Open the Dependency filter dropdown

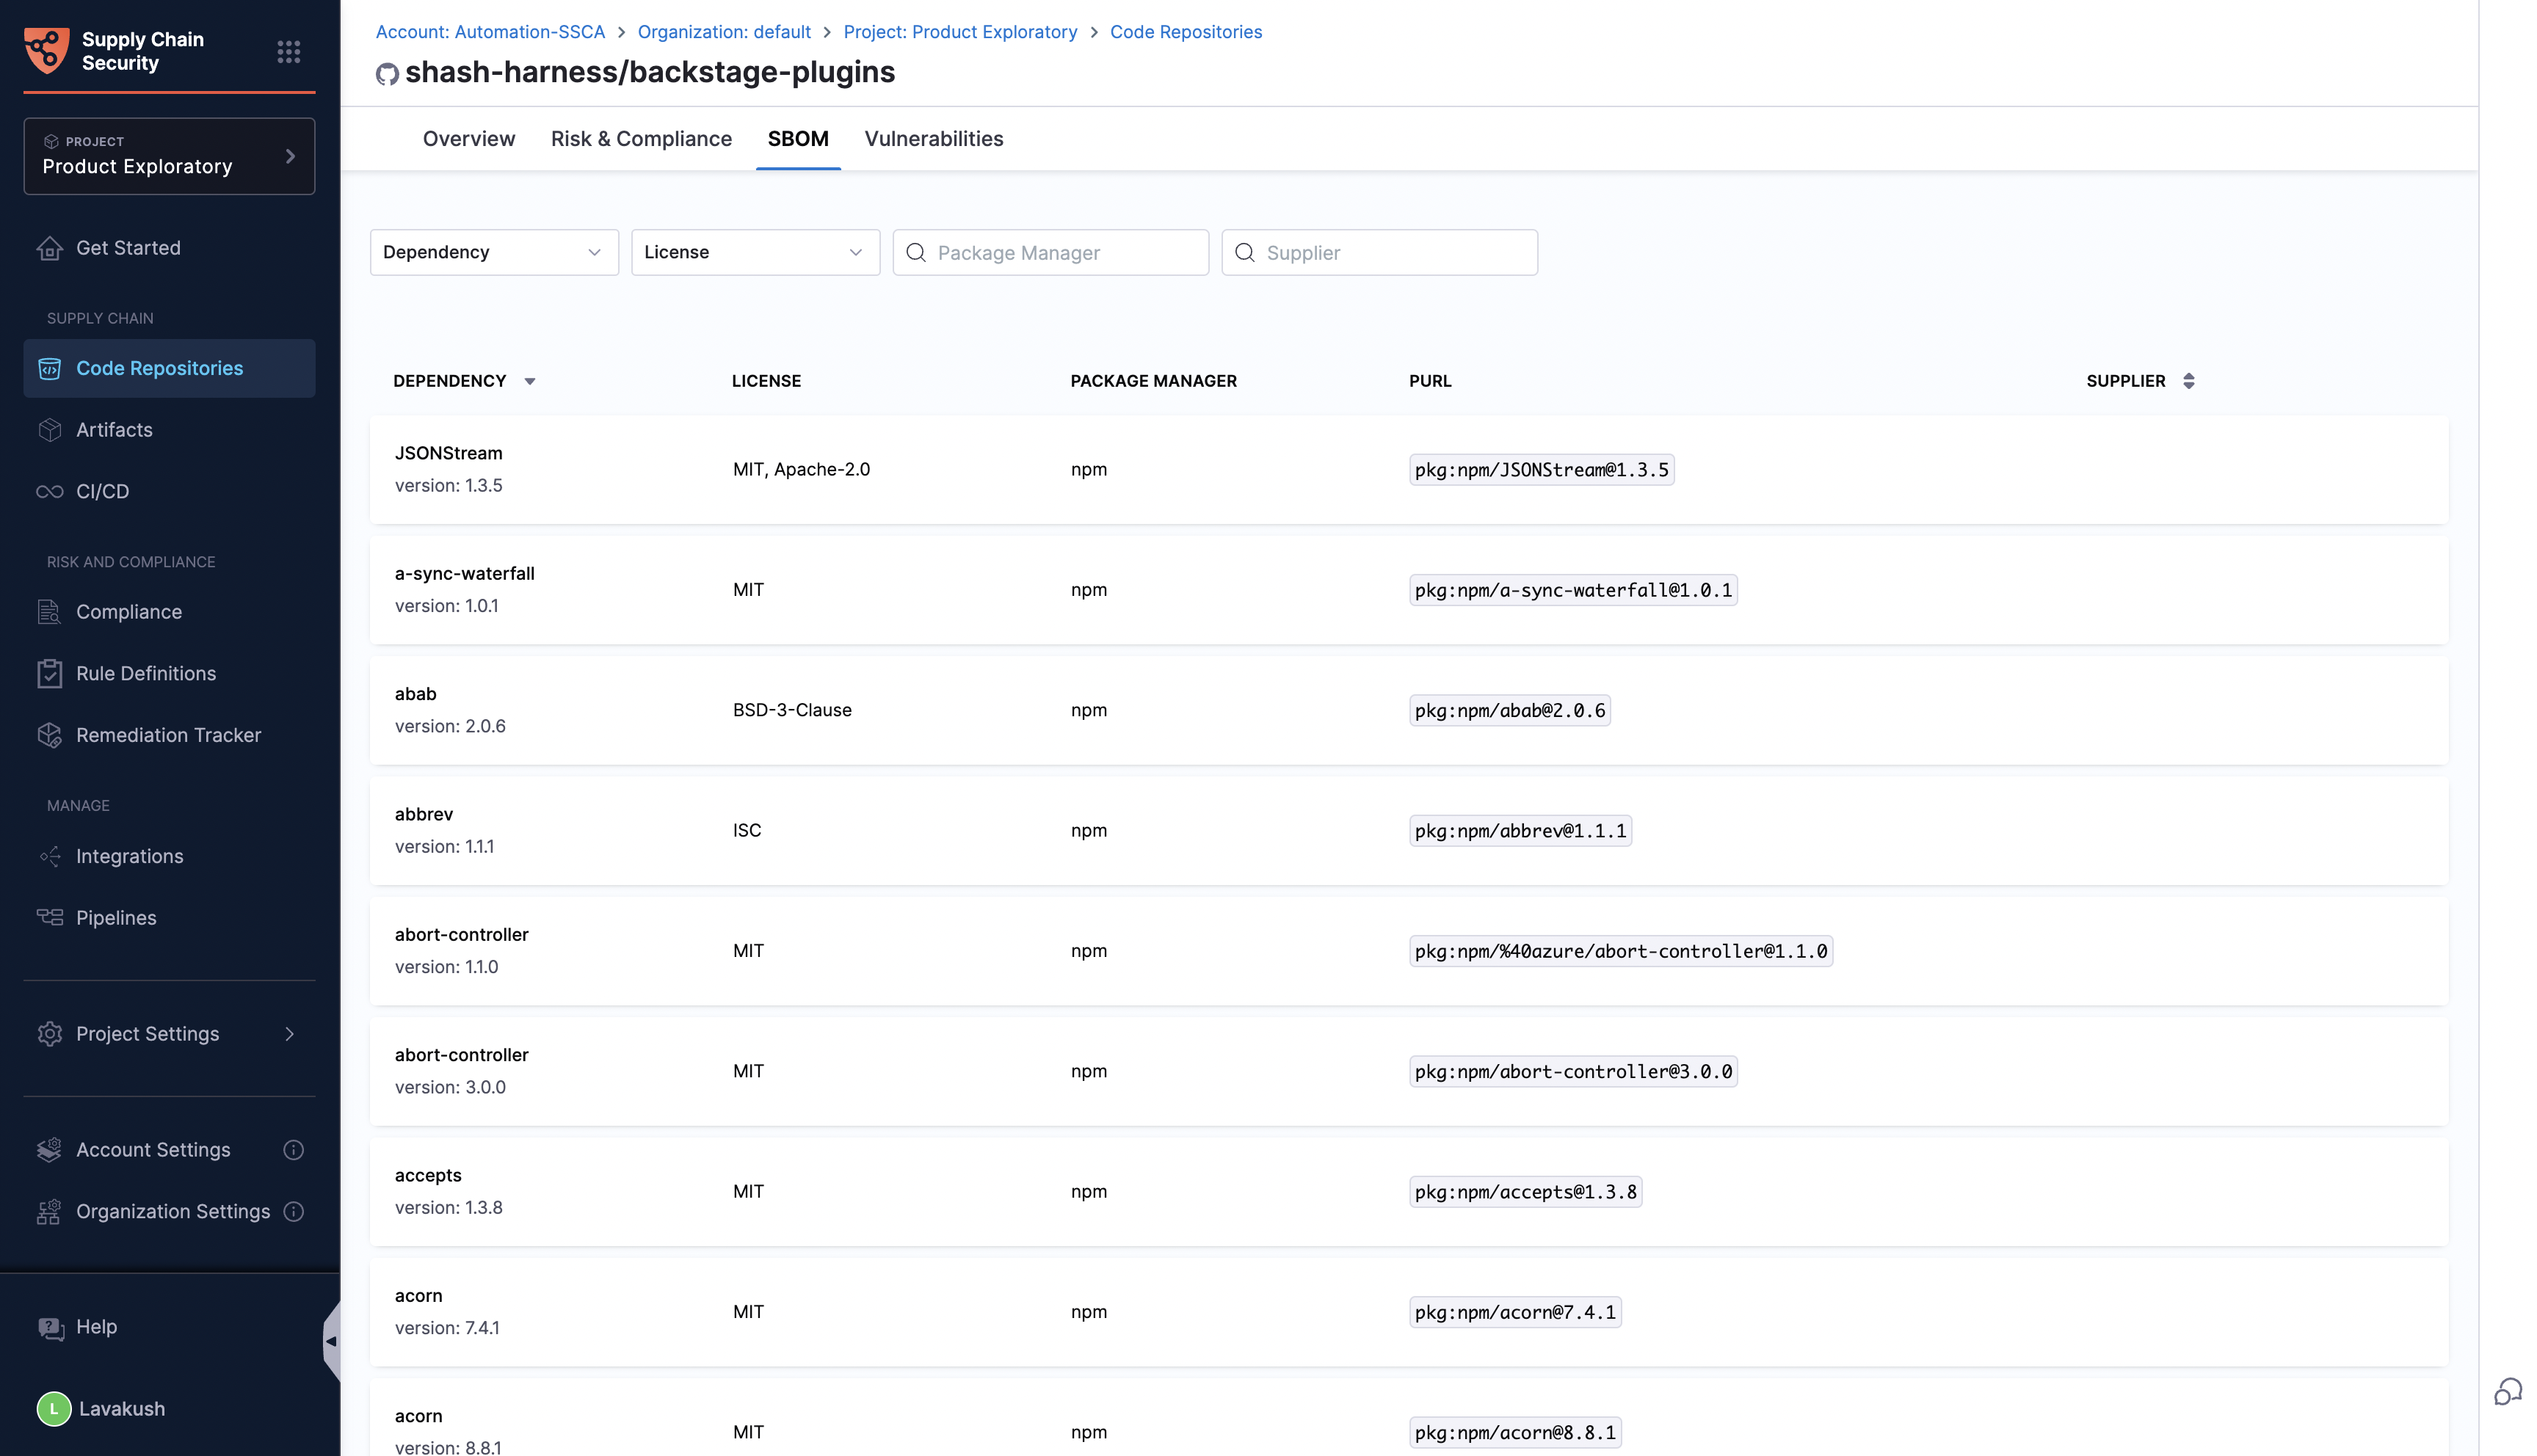494,252
